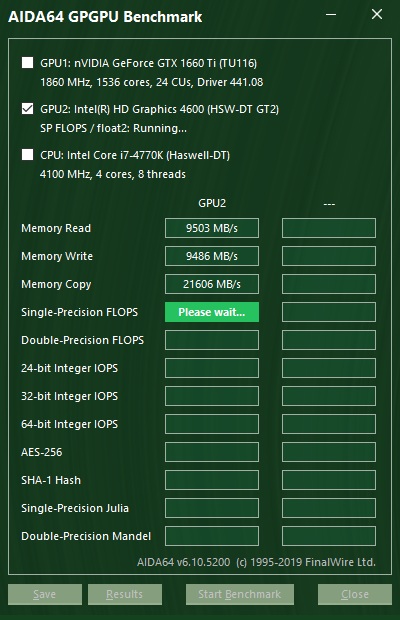Click the AIDA64 GPGPU Benchmark title bar text

tap(105, 17)
